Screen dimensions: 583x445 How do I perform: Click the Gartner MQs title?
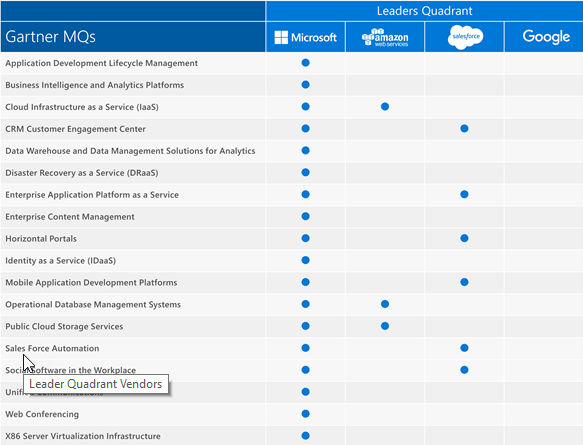click(x=50, y=36)
